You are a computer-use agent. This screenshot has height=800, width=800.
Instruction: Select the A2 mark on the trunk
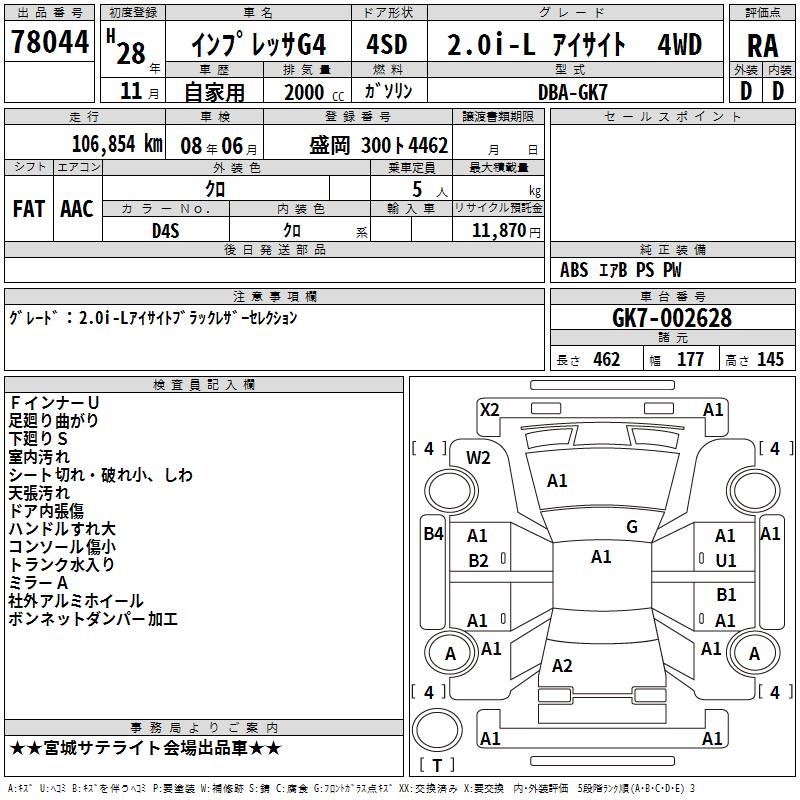[562, 666]
